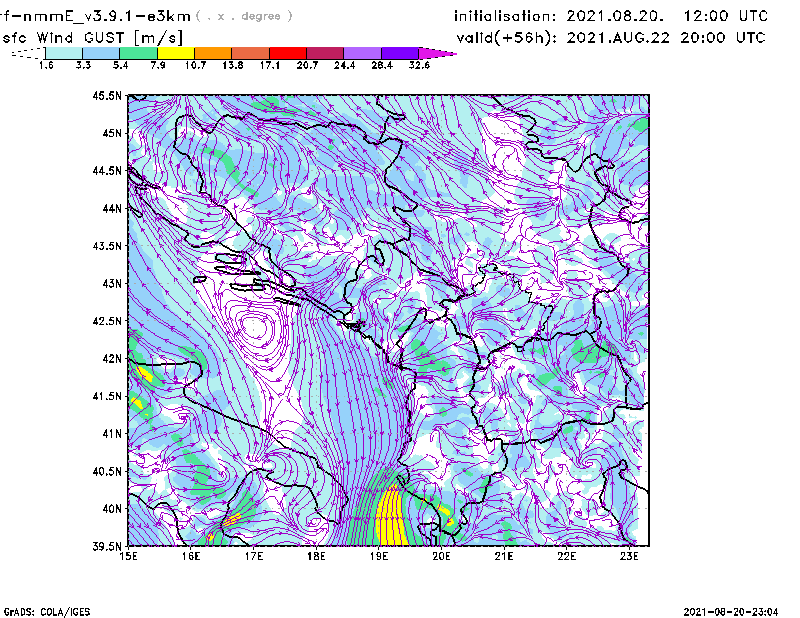The image size is (800, 618).
Task: Select the orange 10.7–13.8 legend swatch
Action: pos(213,53)
